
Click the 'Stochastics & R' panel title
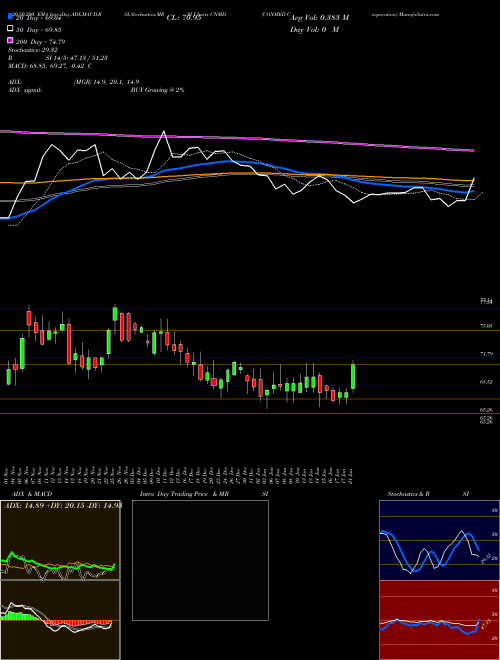click(408, 494)
